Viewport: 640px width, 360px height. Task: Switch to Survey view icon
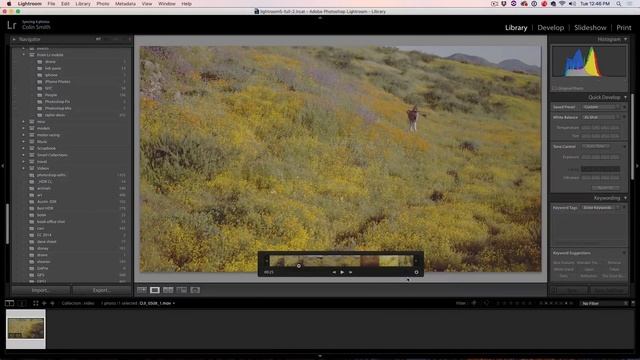click(182, 290)
